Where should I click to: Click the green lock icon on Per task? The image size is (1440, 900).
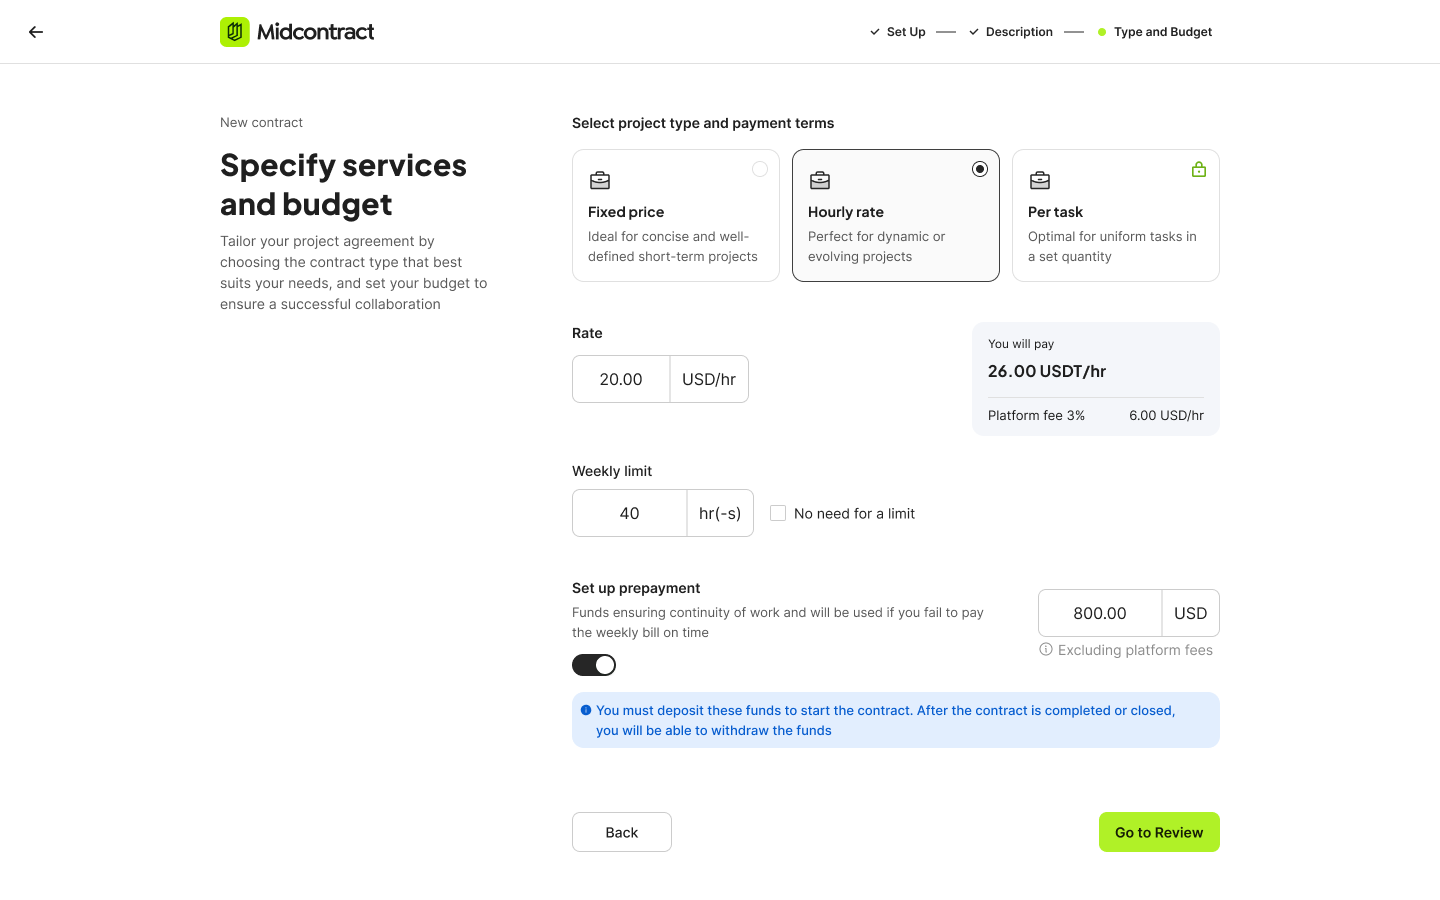pyautogui.click(x=1199, y=170)
